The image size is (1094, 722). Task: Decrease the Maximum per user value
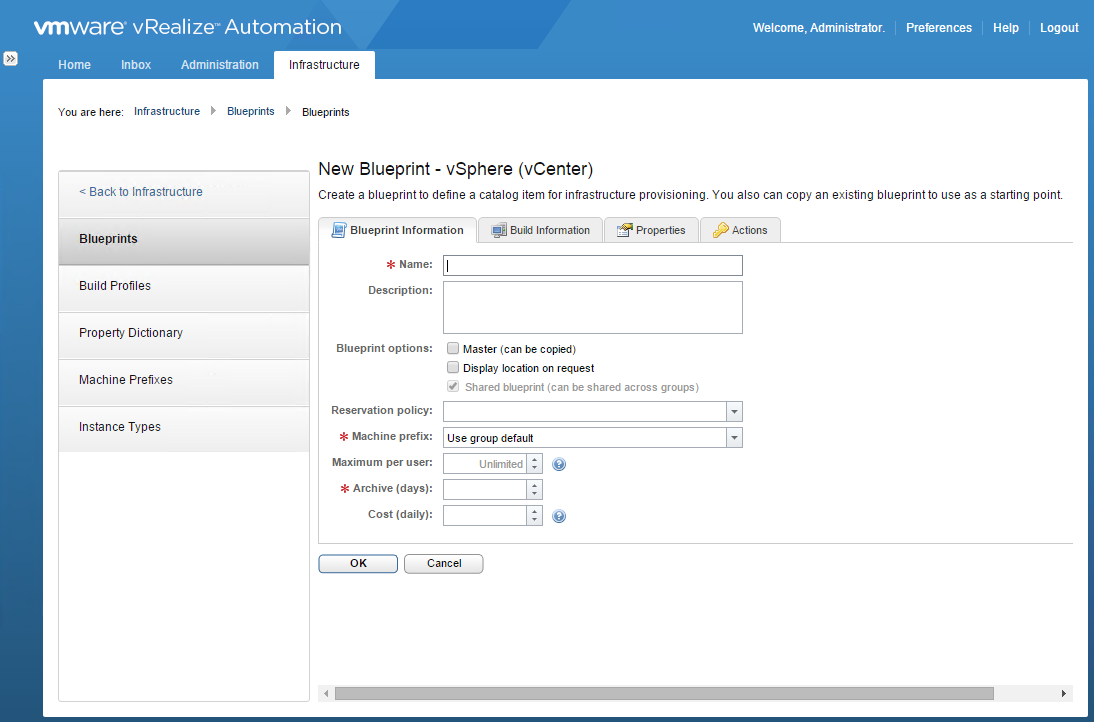pos(534,468)
